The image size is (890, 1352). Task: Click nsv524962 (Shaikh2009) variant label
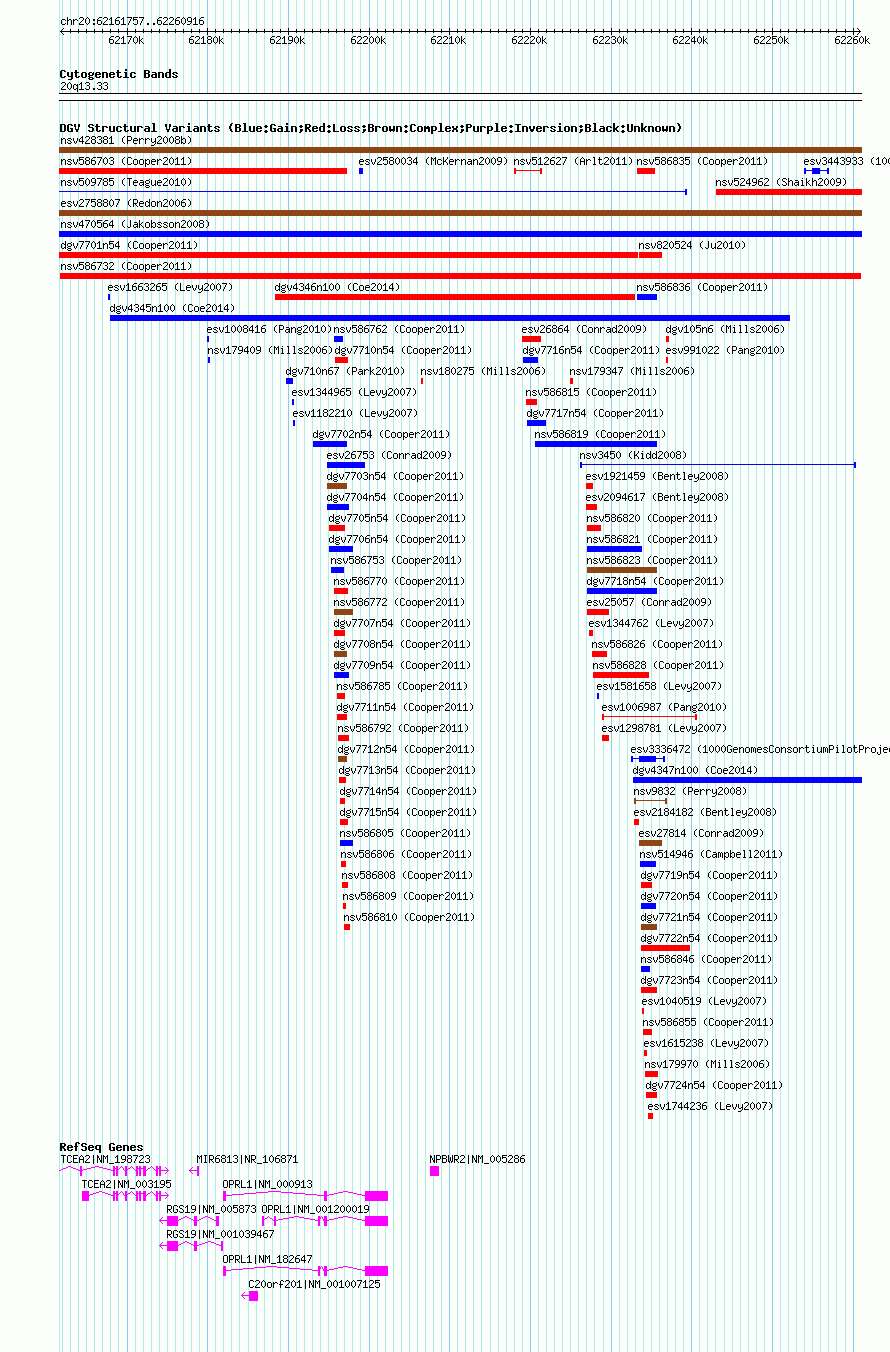[x=781, y=182]
